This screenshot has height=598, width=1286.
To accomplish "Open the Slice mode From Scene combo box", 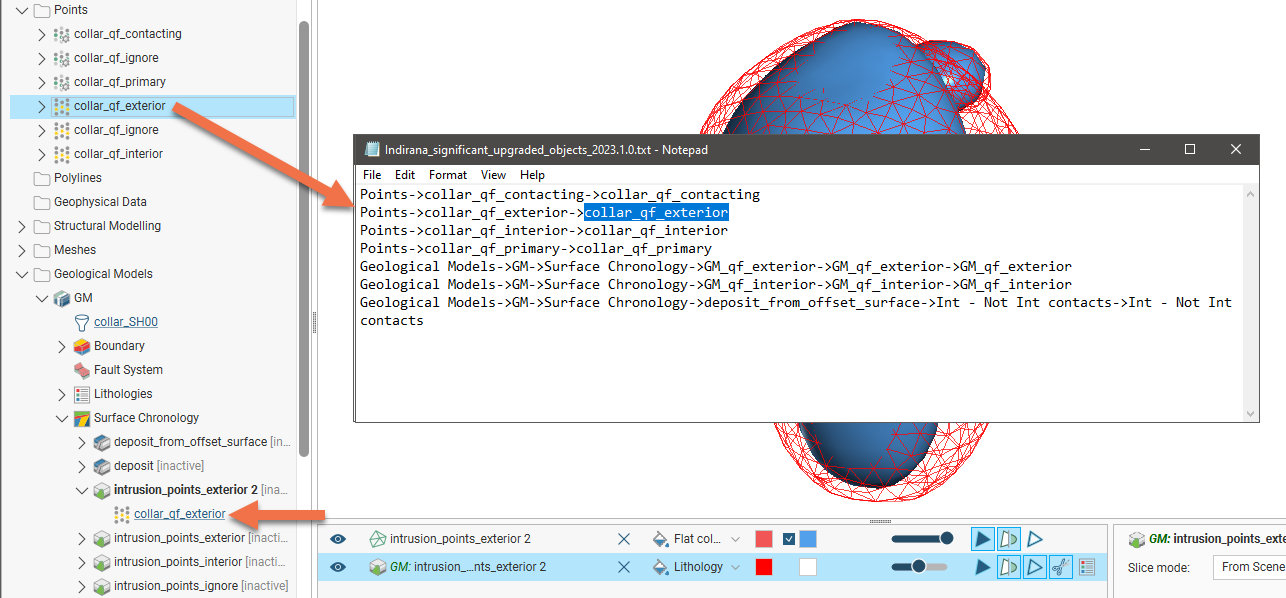I will [1250, 567].
